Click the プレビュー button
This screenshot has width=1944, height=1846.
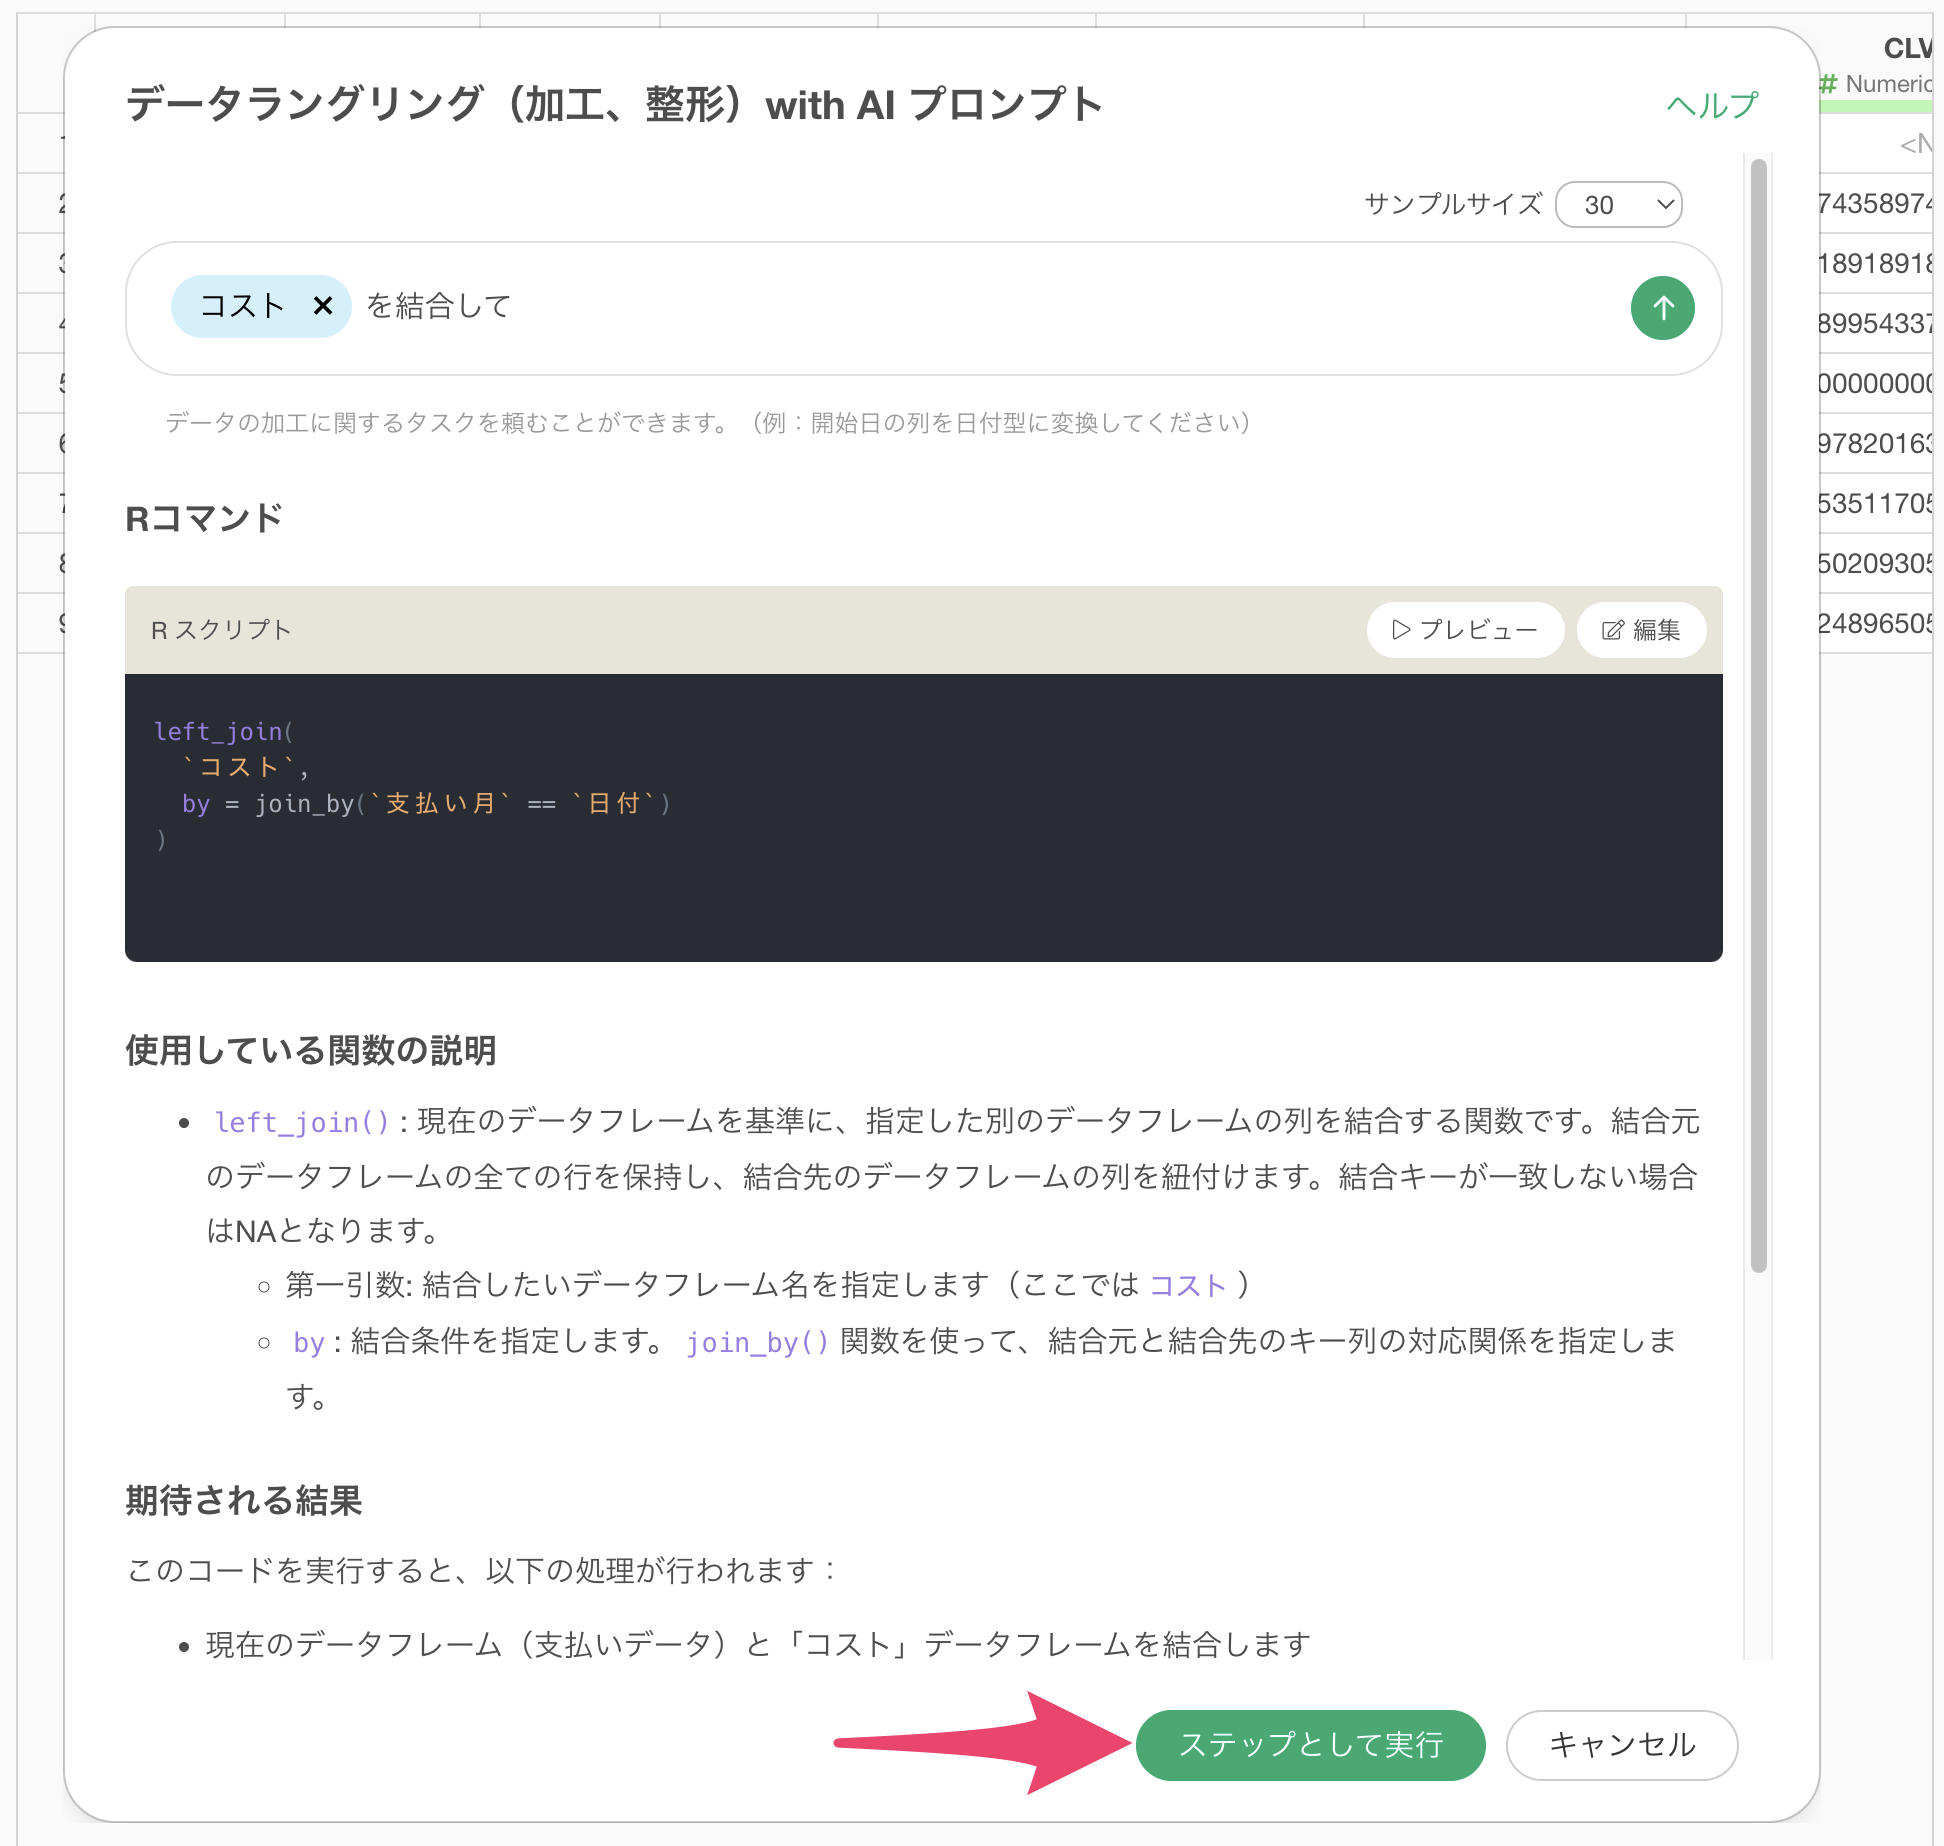point(1465,629)
